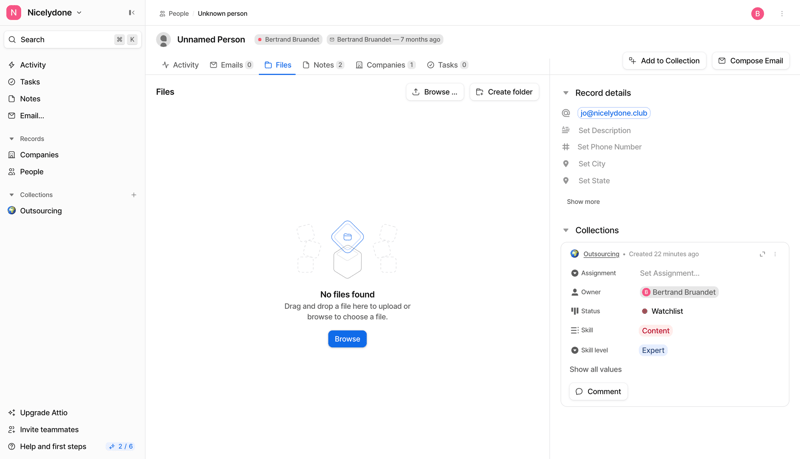Click Set City field
Viewport: 800px width, 459px height.
592,164
